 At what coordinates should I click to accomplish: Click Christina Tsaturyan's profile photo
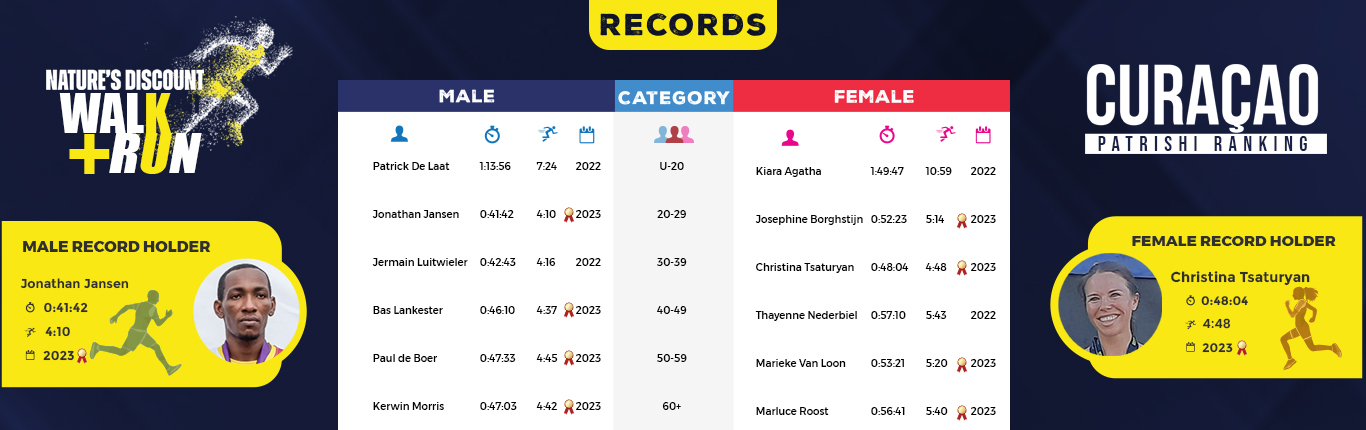coord(1109,305)
